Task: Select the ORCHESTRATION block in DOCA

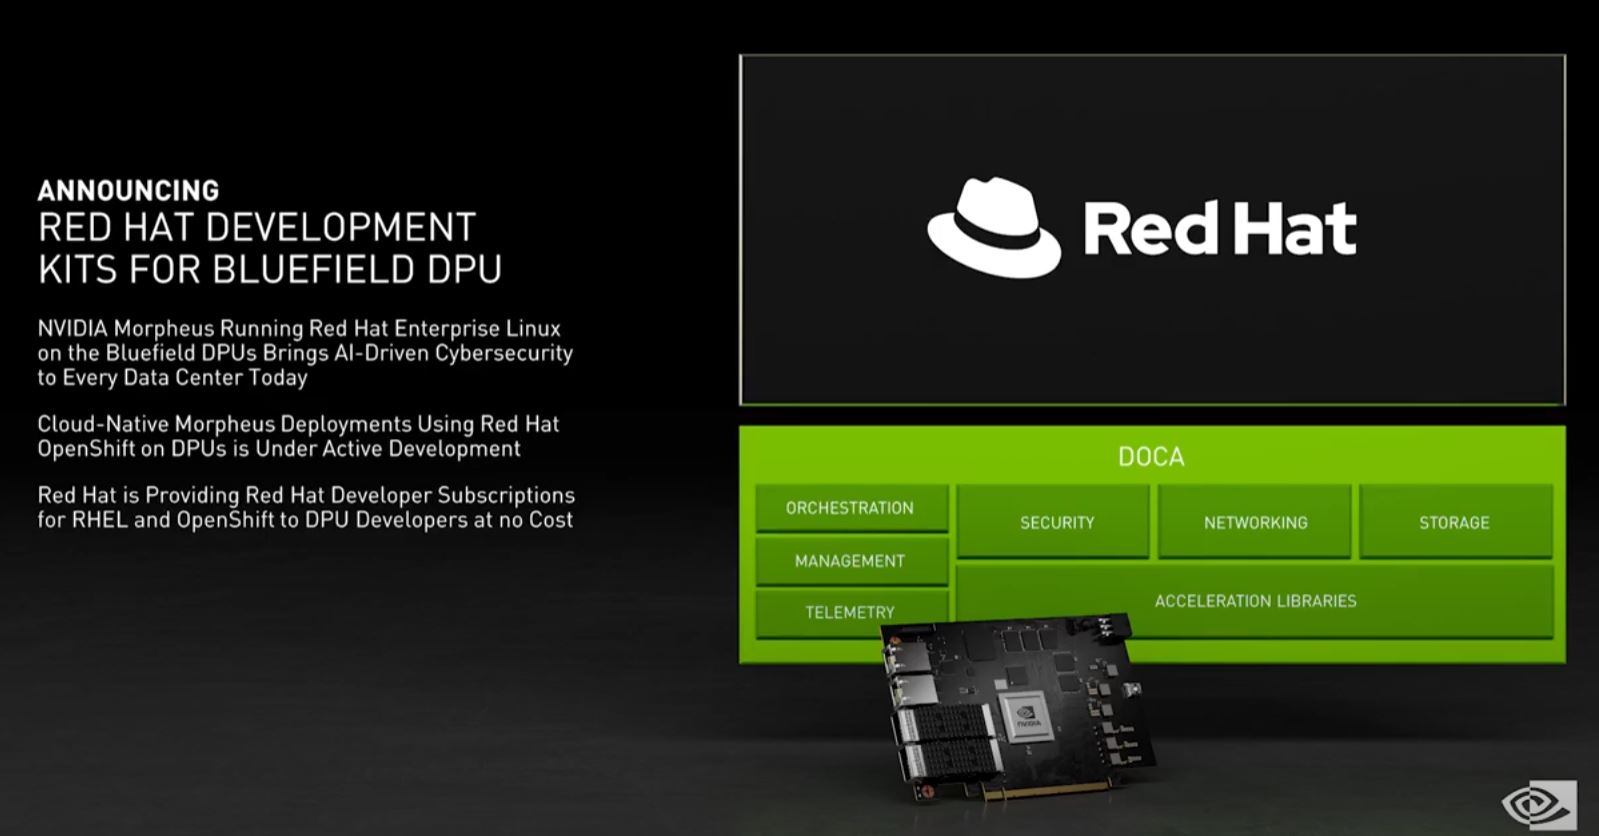Action: coord(851,508)
